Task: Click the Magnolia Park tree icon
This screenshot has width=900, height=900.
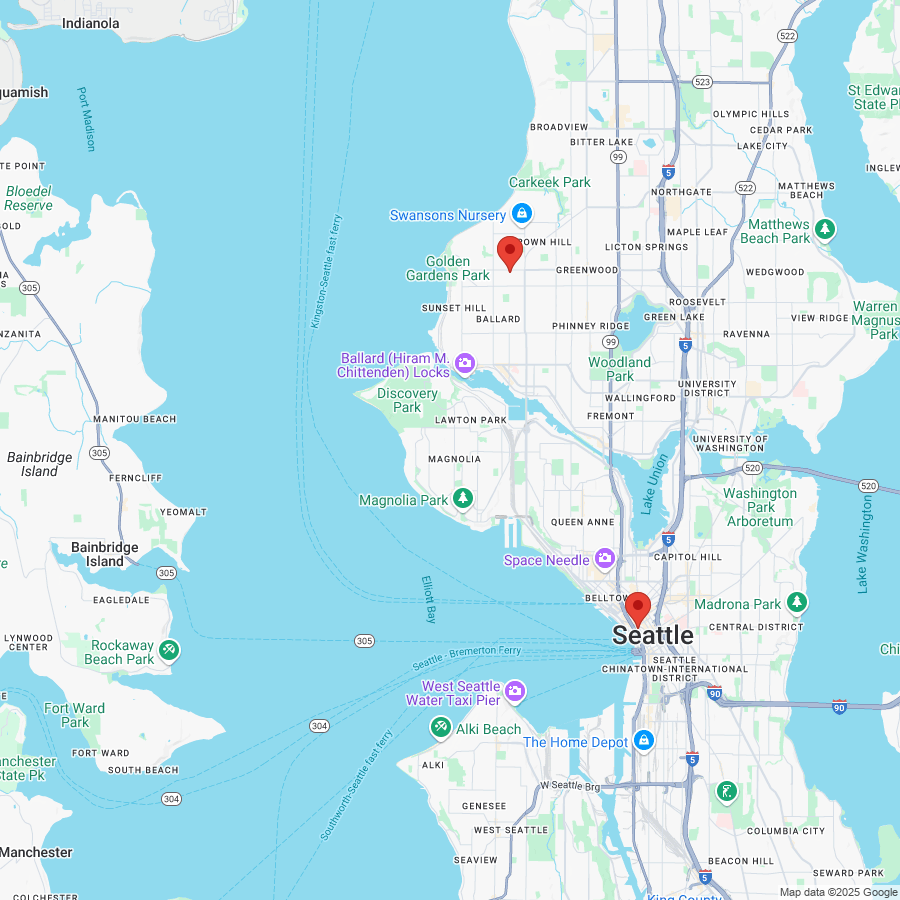Action: pyautogui.click(x=462, y=498)
